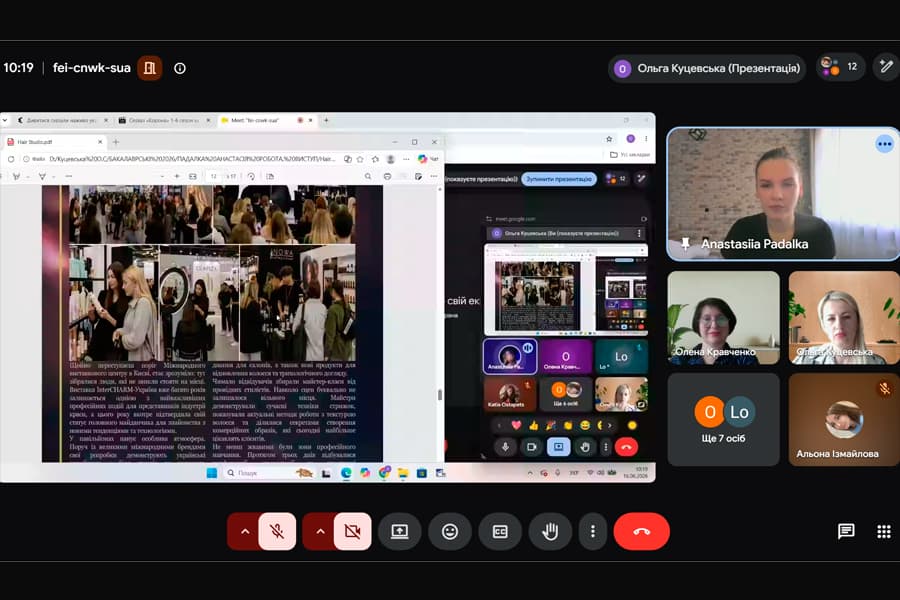Zoom out of the PDF with minus icon
The image size is (900, 600).
(162, 176)
